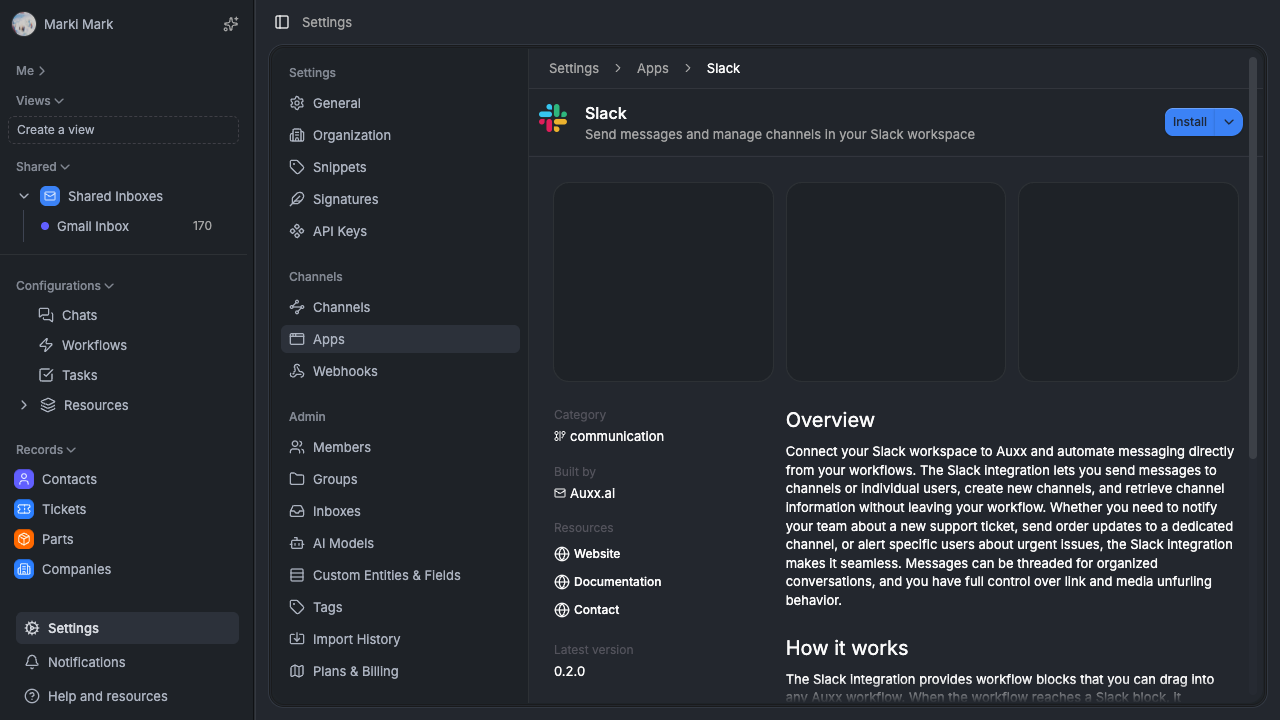Collapse the Configurations section
Screen dimensions: 1280x720
click(65, 286)
